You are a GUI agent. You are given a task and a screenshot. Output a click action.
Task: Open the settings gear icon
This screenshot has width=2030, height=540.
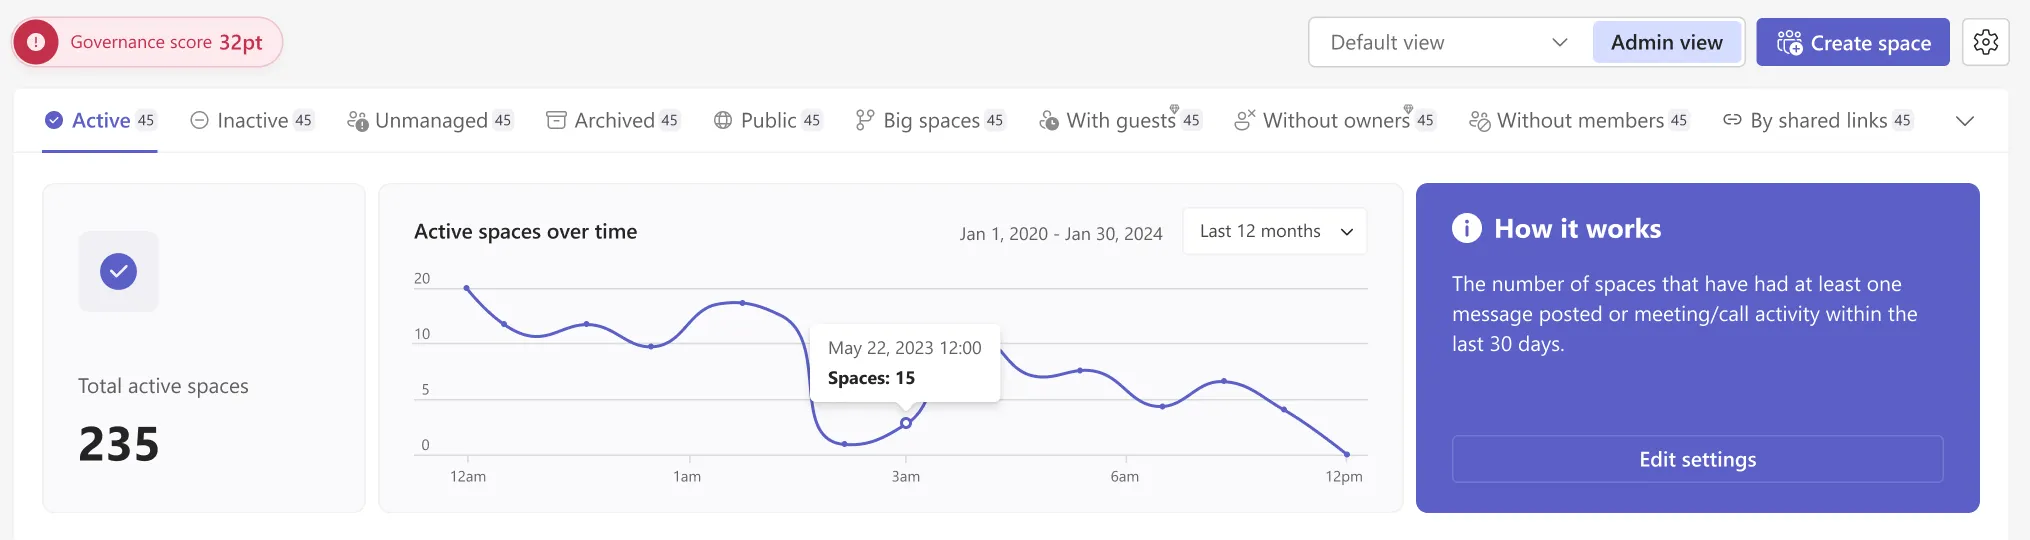(1985, 42)
